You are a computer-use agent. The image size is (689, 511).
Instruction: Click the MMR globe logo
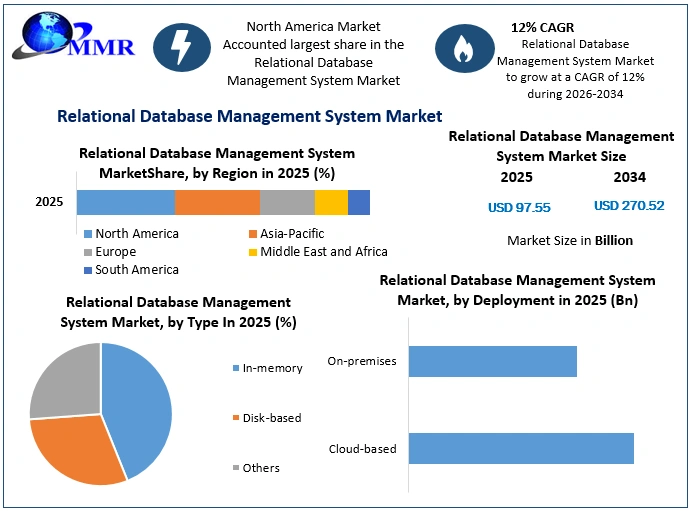(73, 36)
